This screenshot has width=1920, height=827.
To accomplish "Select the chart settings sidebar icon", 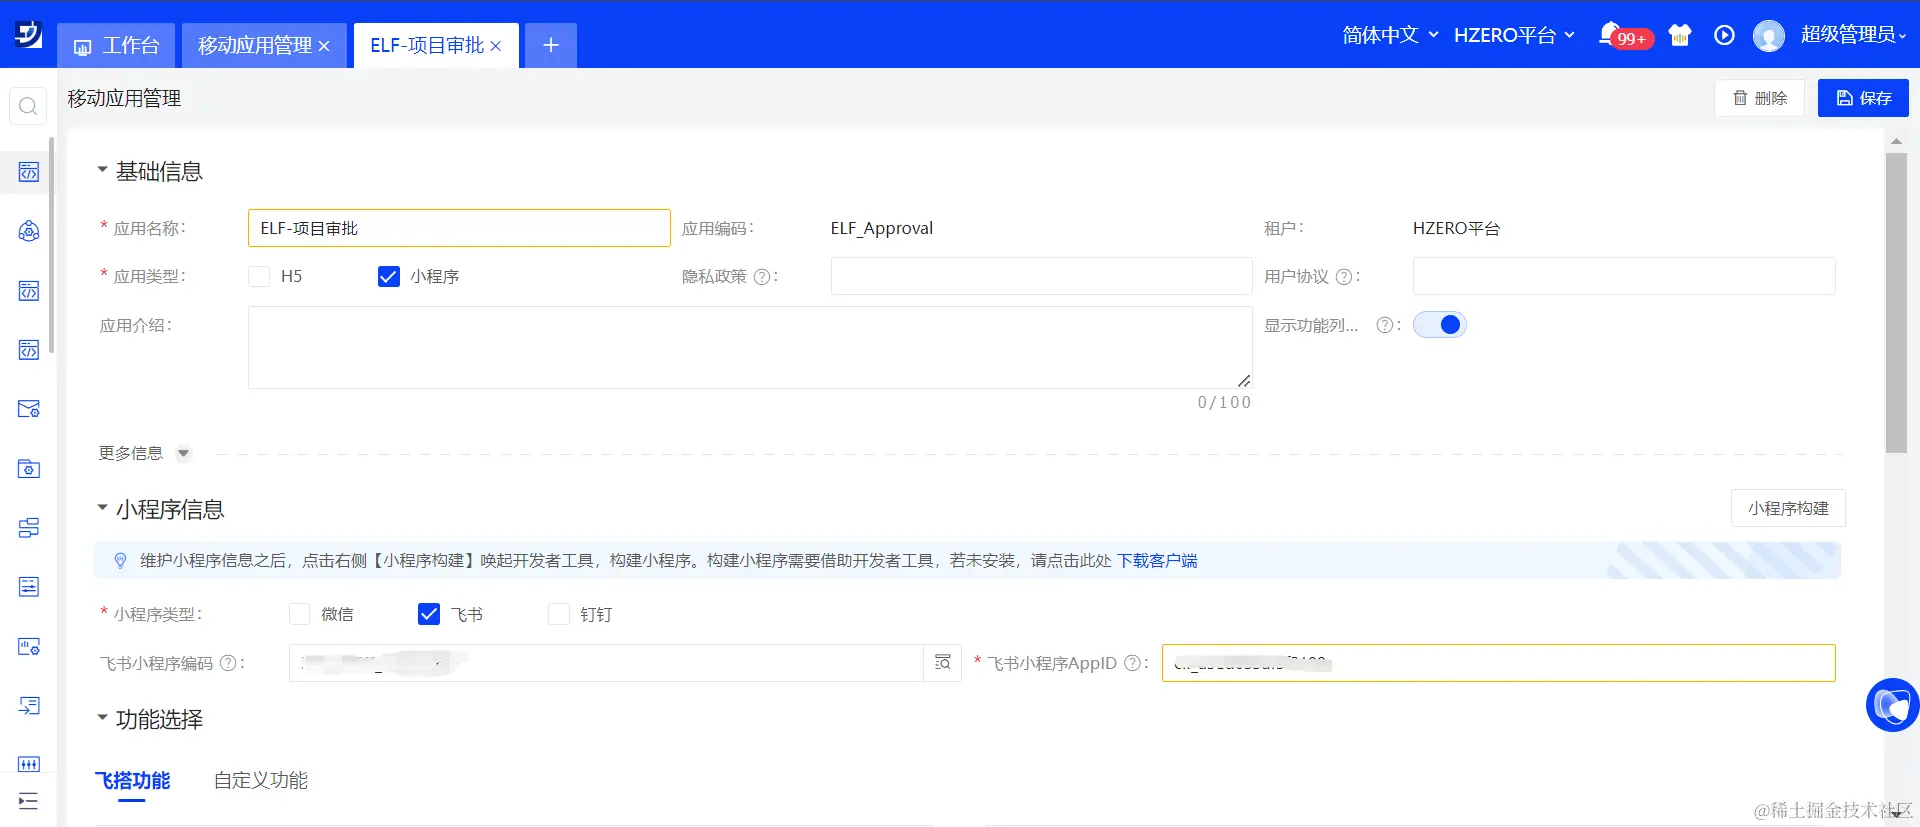I will click(29, 646).
